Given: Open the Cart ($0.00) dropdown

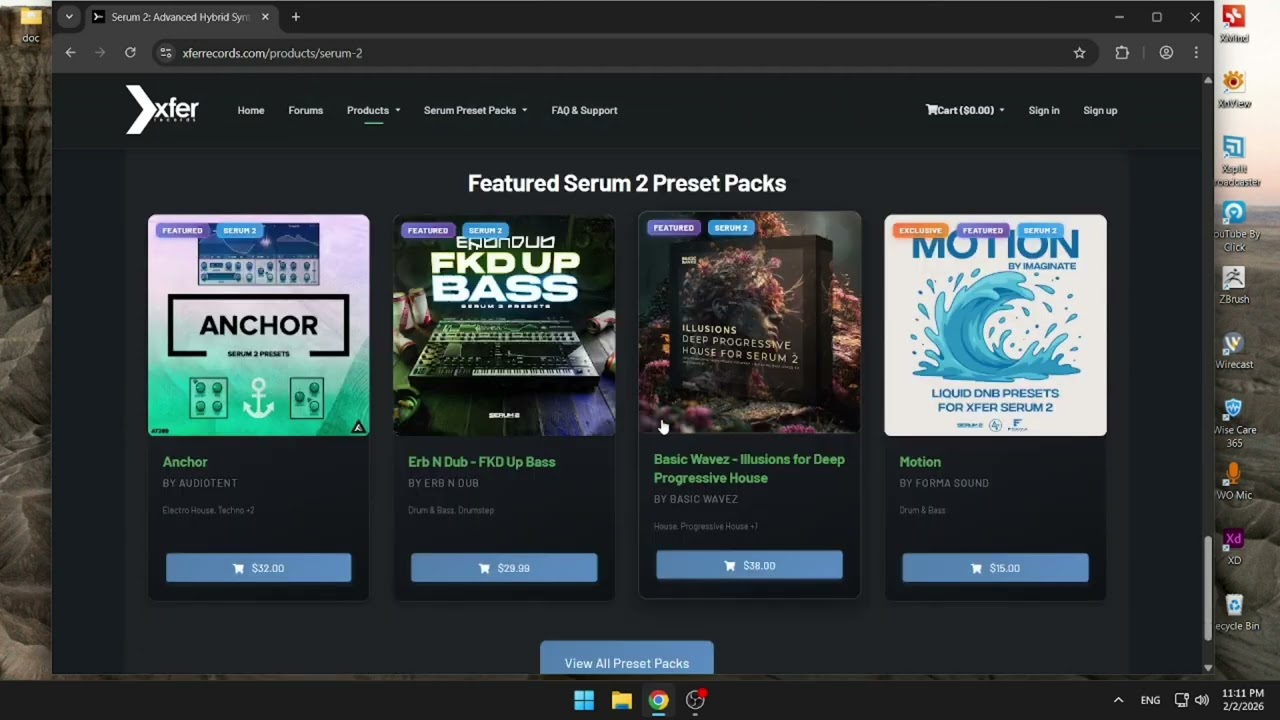Looking at the screenshot, I should pos(965,110).
